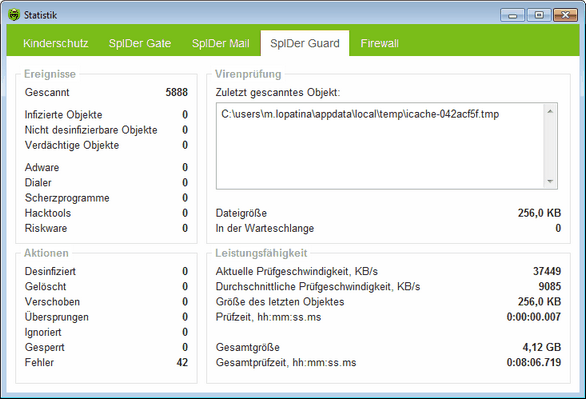Click the Gescannt value 5888
586x399 pixels.
[177, 92]
